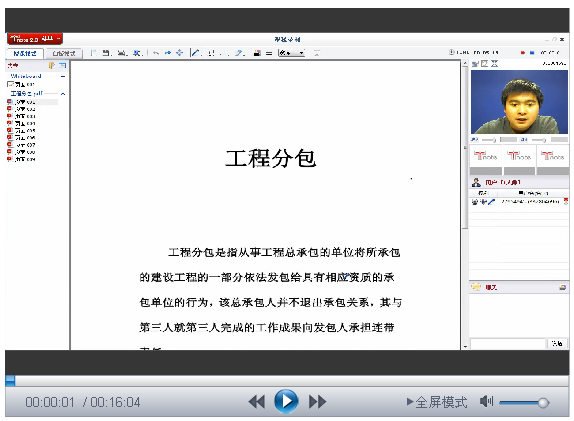Open the pen color picker icon
Image resolution: width=574 pixels, height=421 pixels.
[257, 53]
